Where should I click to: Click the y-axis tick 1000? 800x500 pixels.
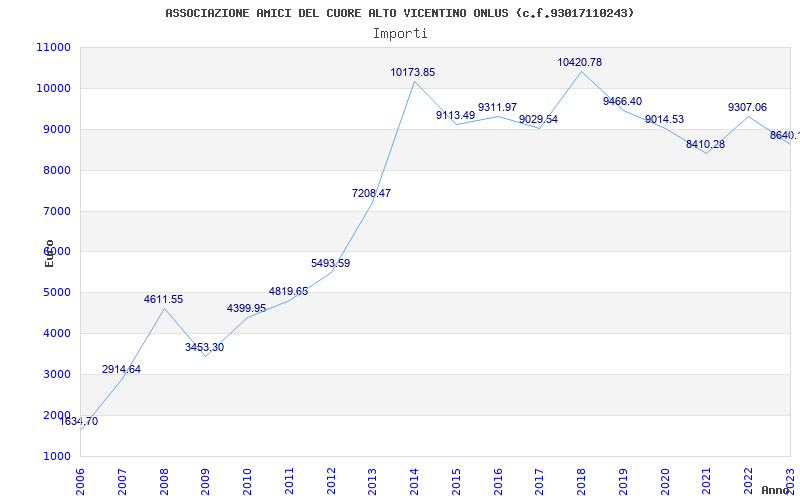56,456
